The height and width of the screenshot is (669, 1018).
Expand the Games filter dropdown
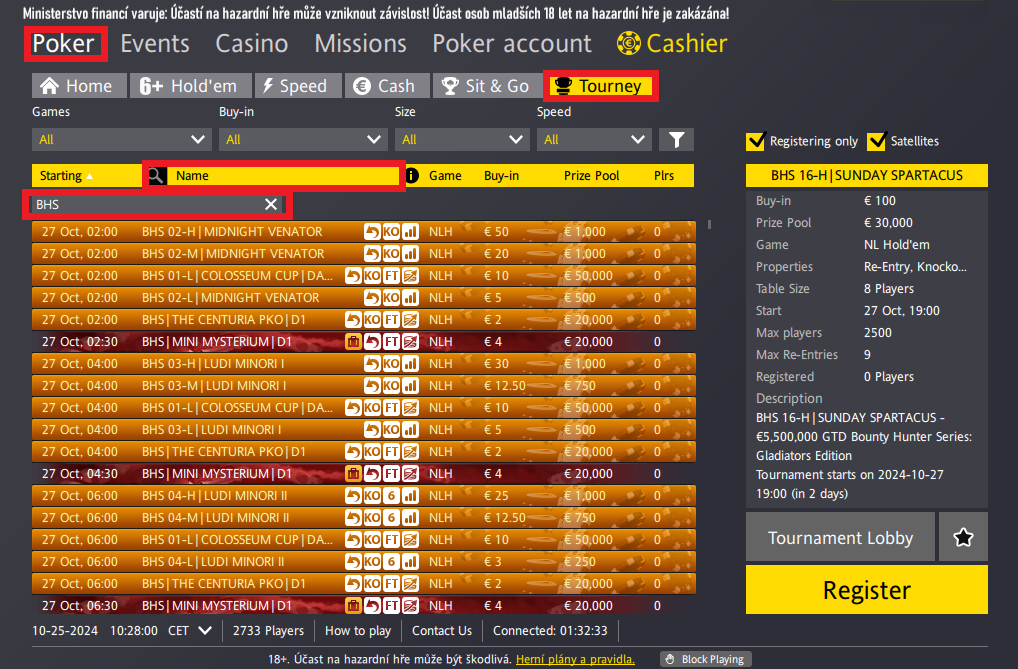(x=121, y=140)
